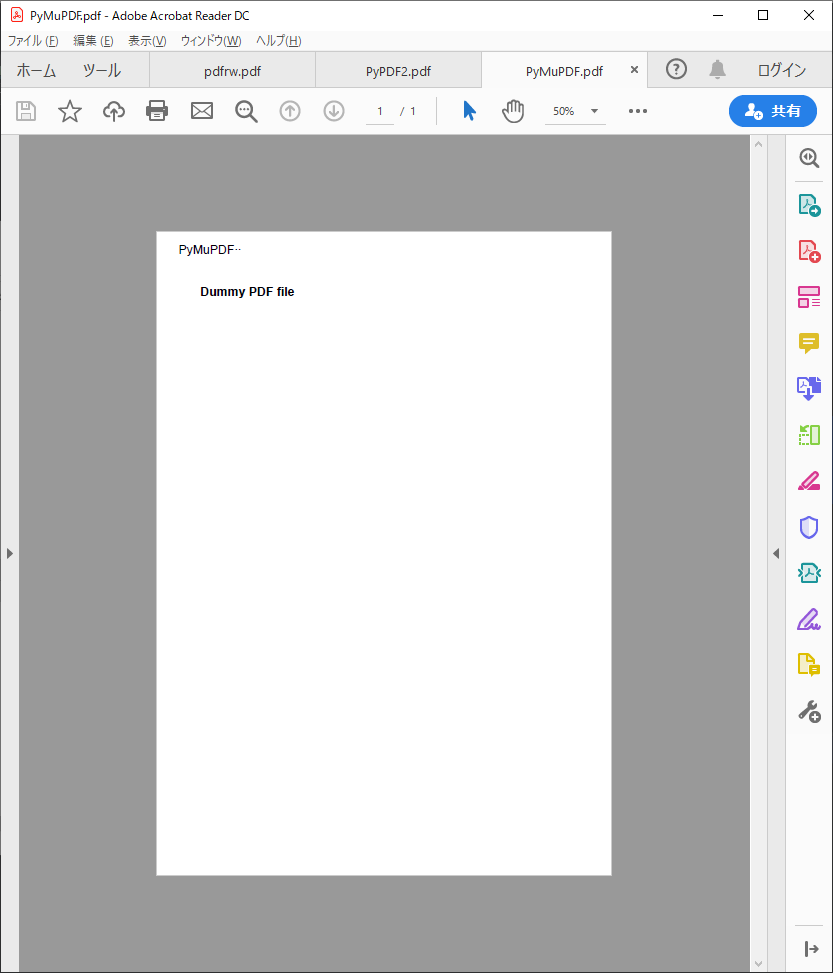Select the Hand tool
The image size is (833, 973).
[513, 111]
